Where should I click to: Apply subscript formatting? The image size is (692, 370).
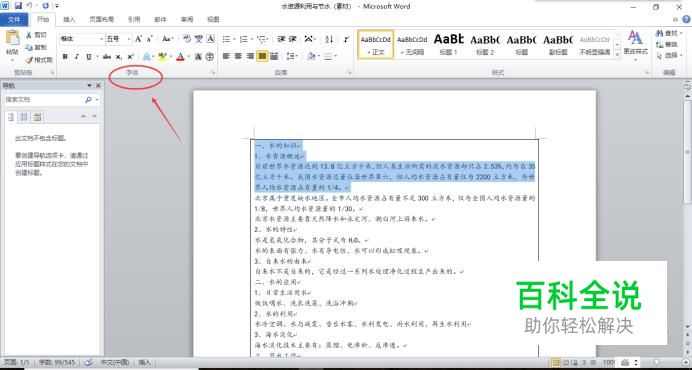119,57
